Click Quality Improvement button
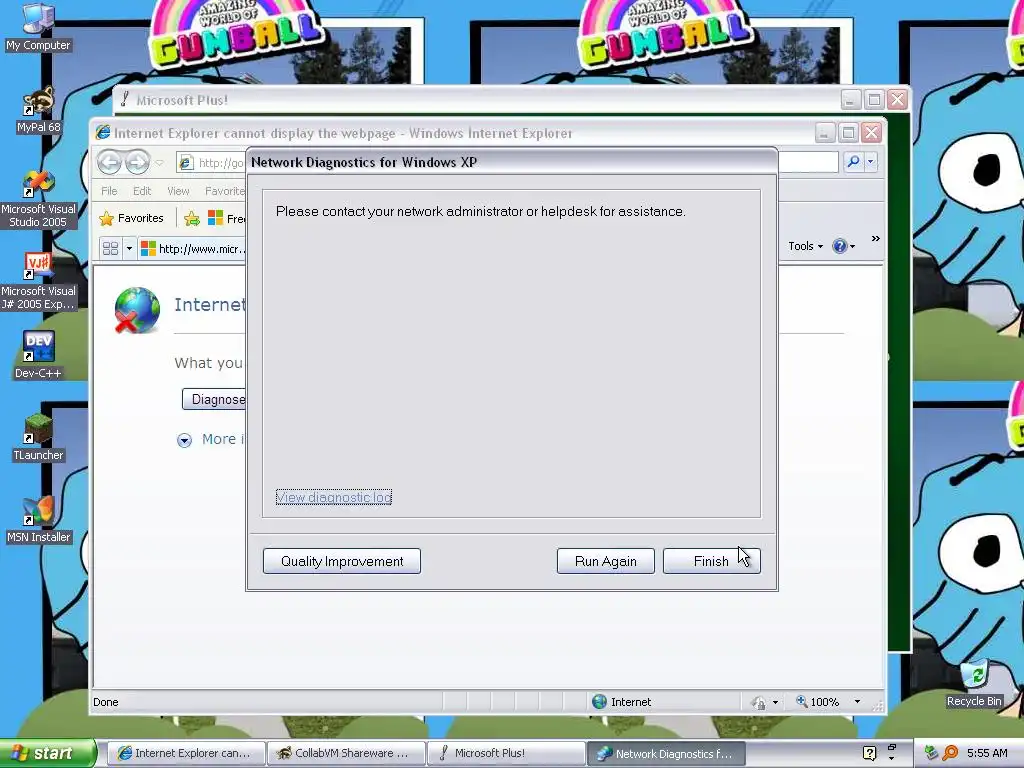 pyautogui.click(x=342, y=561)
